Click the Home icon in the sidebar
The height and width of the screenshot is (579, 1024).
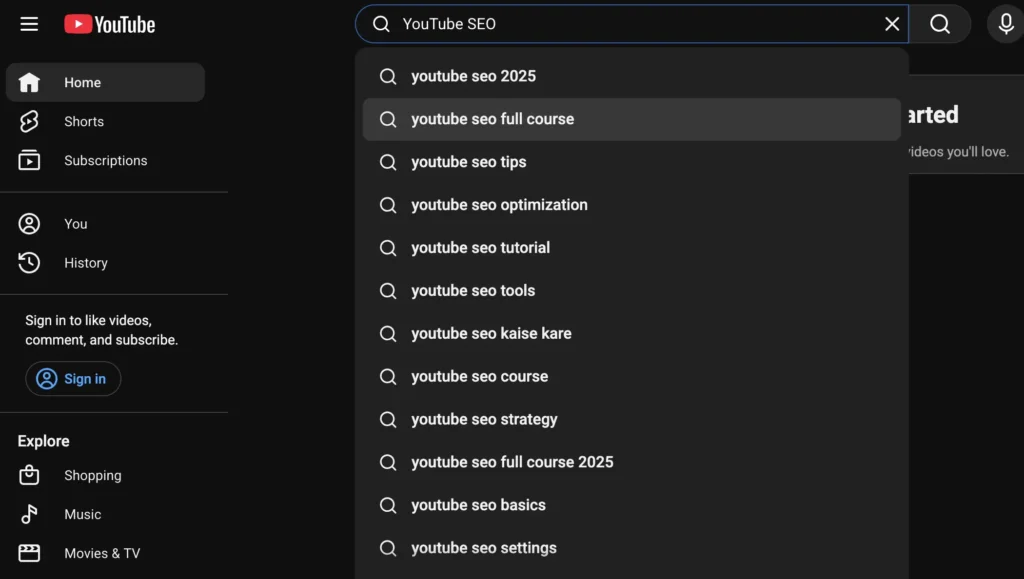29,82
